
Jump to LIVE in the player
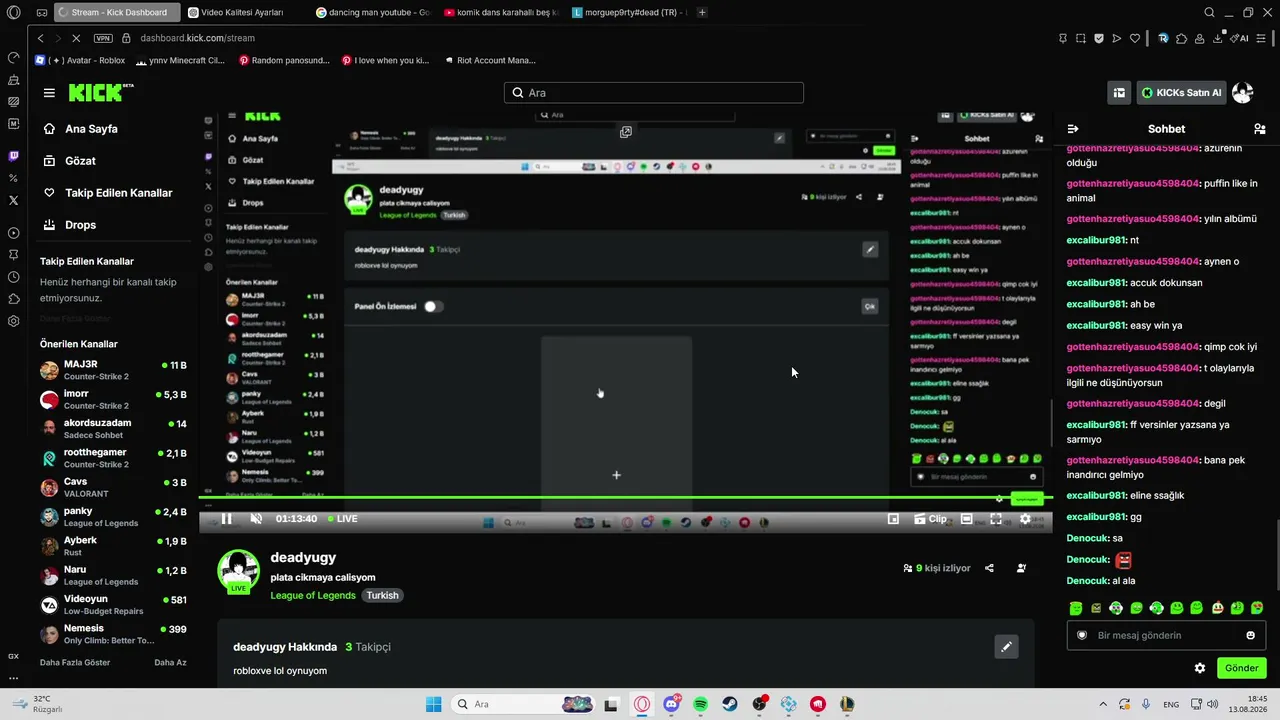pos(342,519)
